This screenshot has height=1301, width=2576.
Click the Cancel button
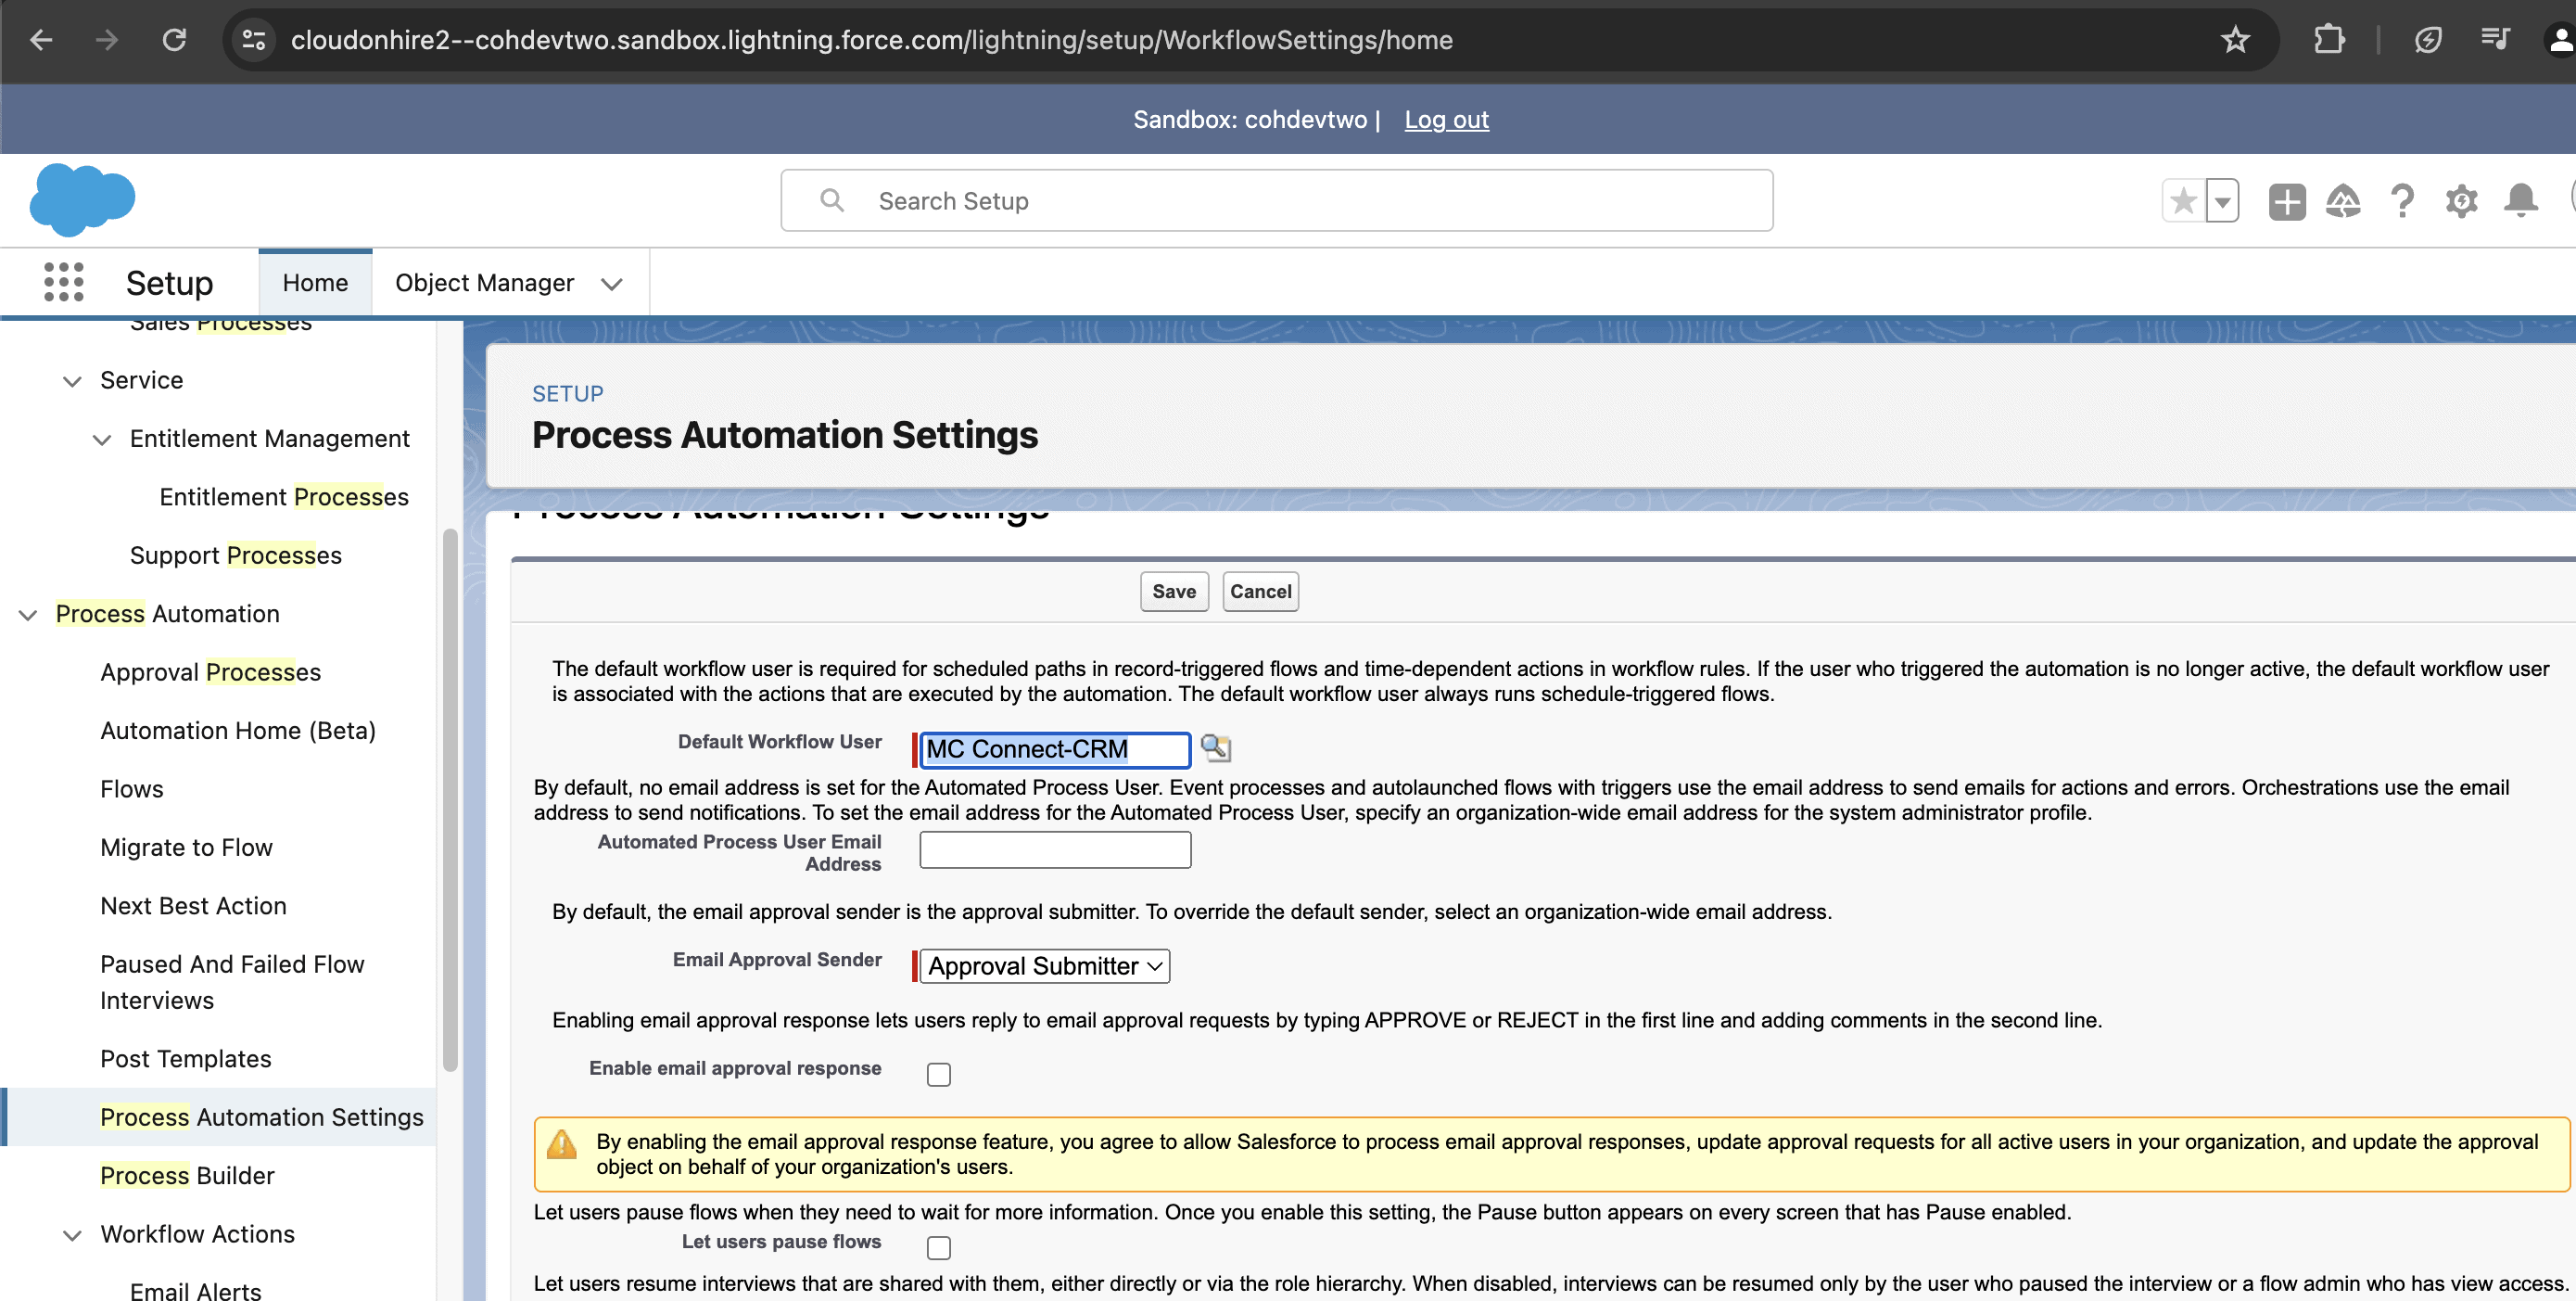pos(1260,591)
